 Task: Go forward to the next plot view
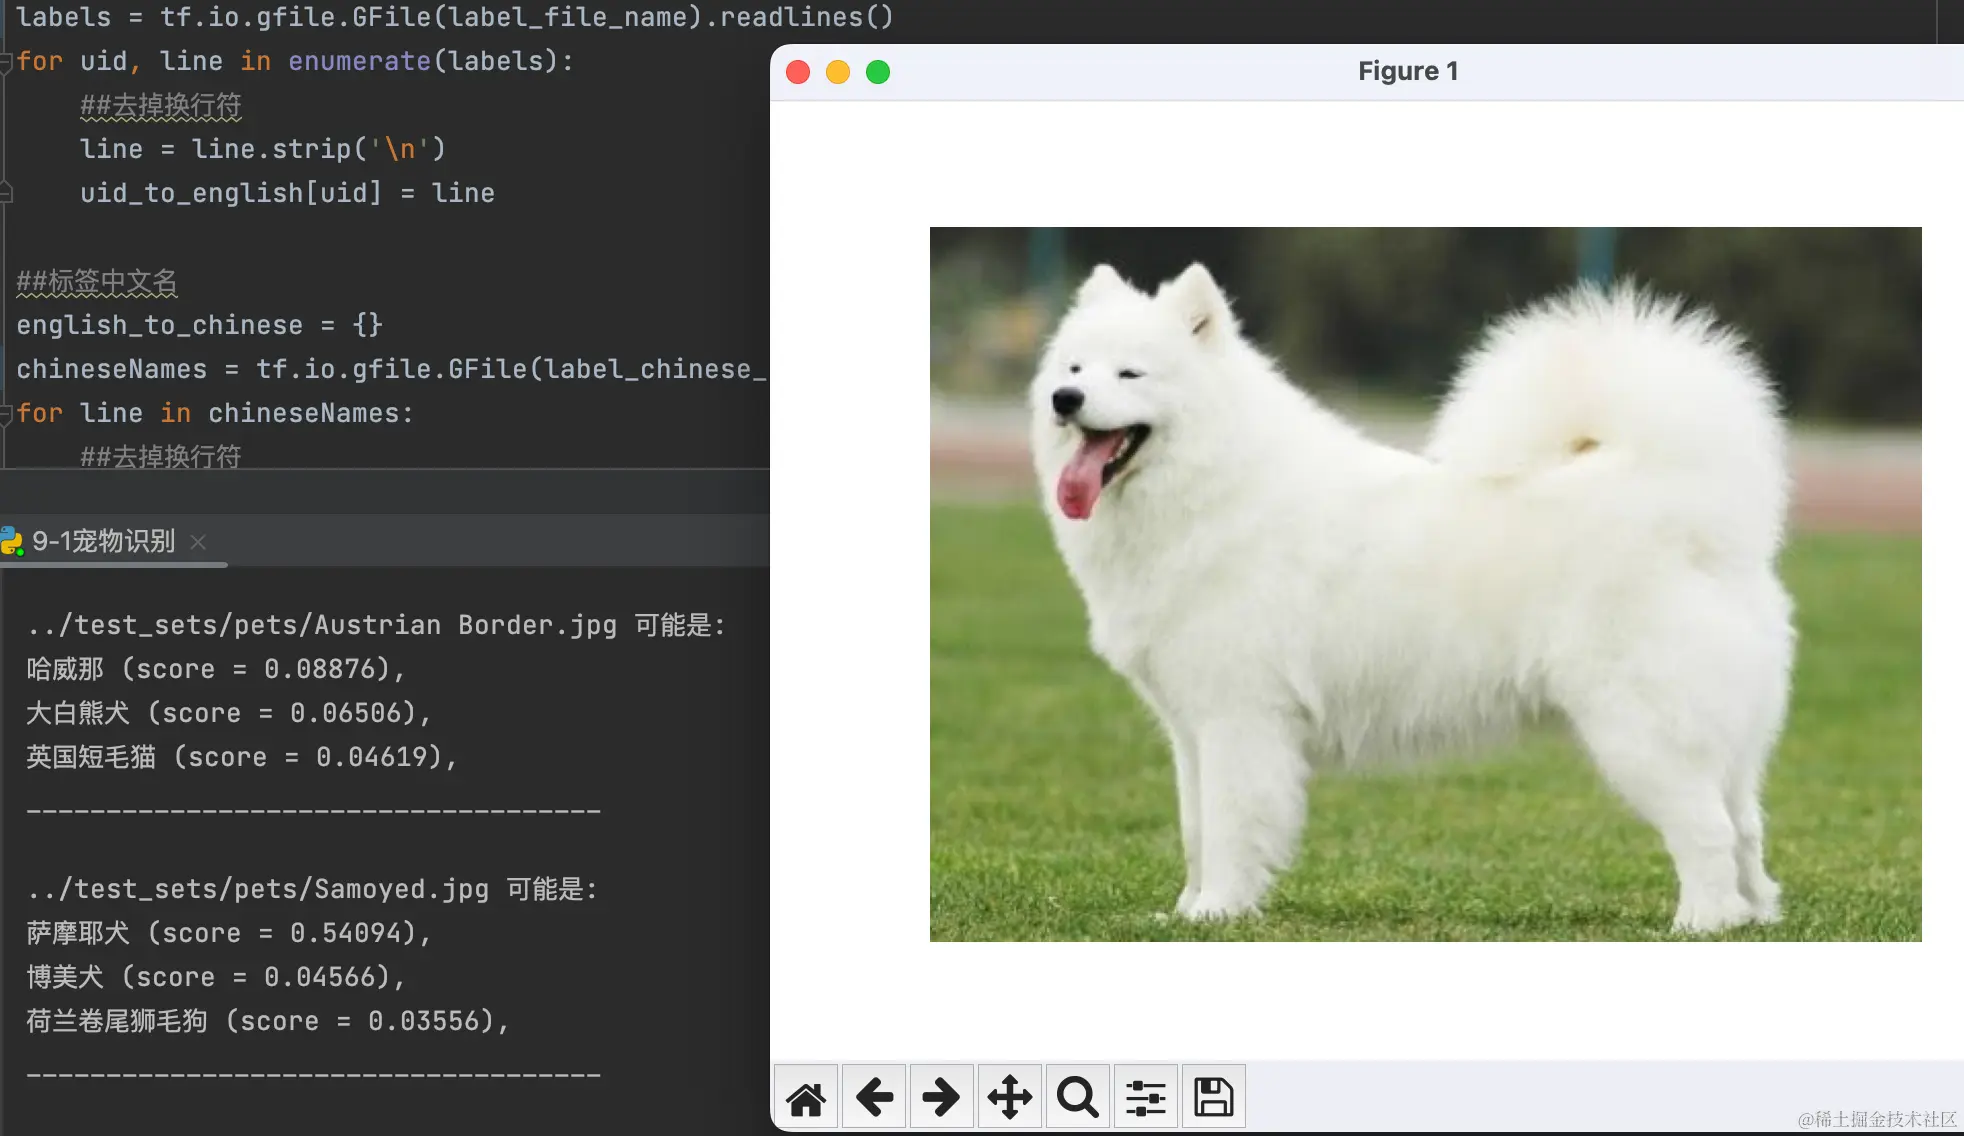tap(941, 1097)
